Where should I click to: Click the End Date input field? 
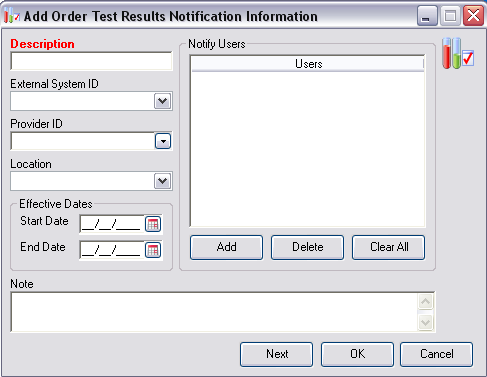112,250
